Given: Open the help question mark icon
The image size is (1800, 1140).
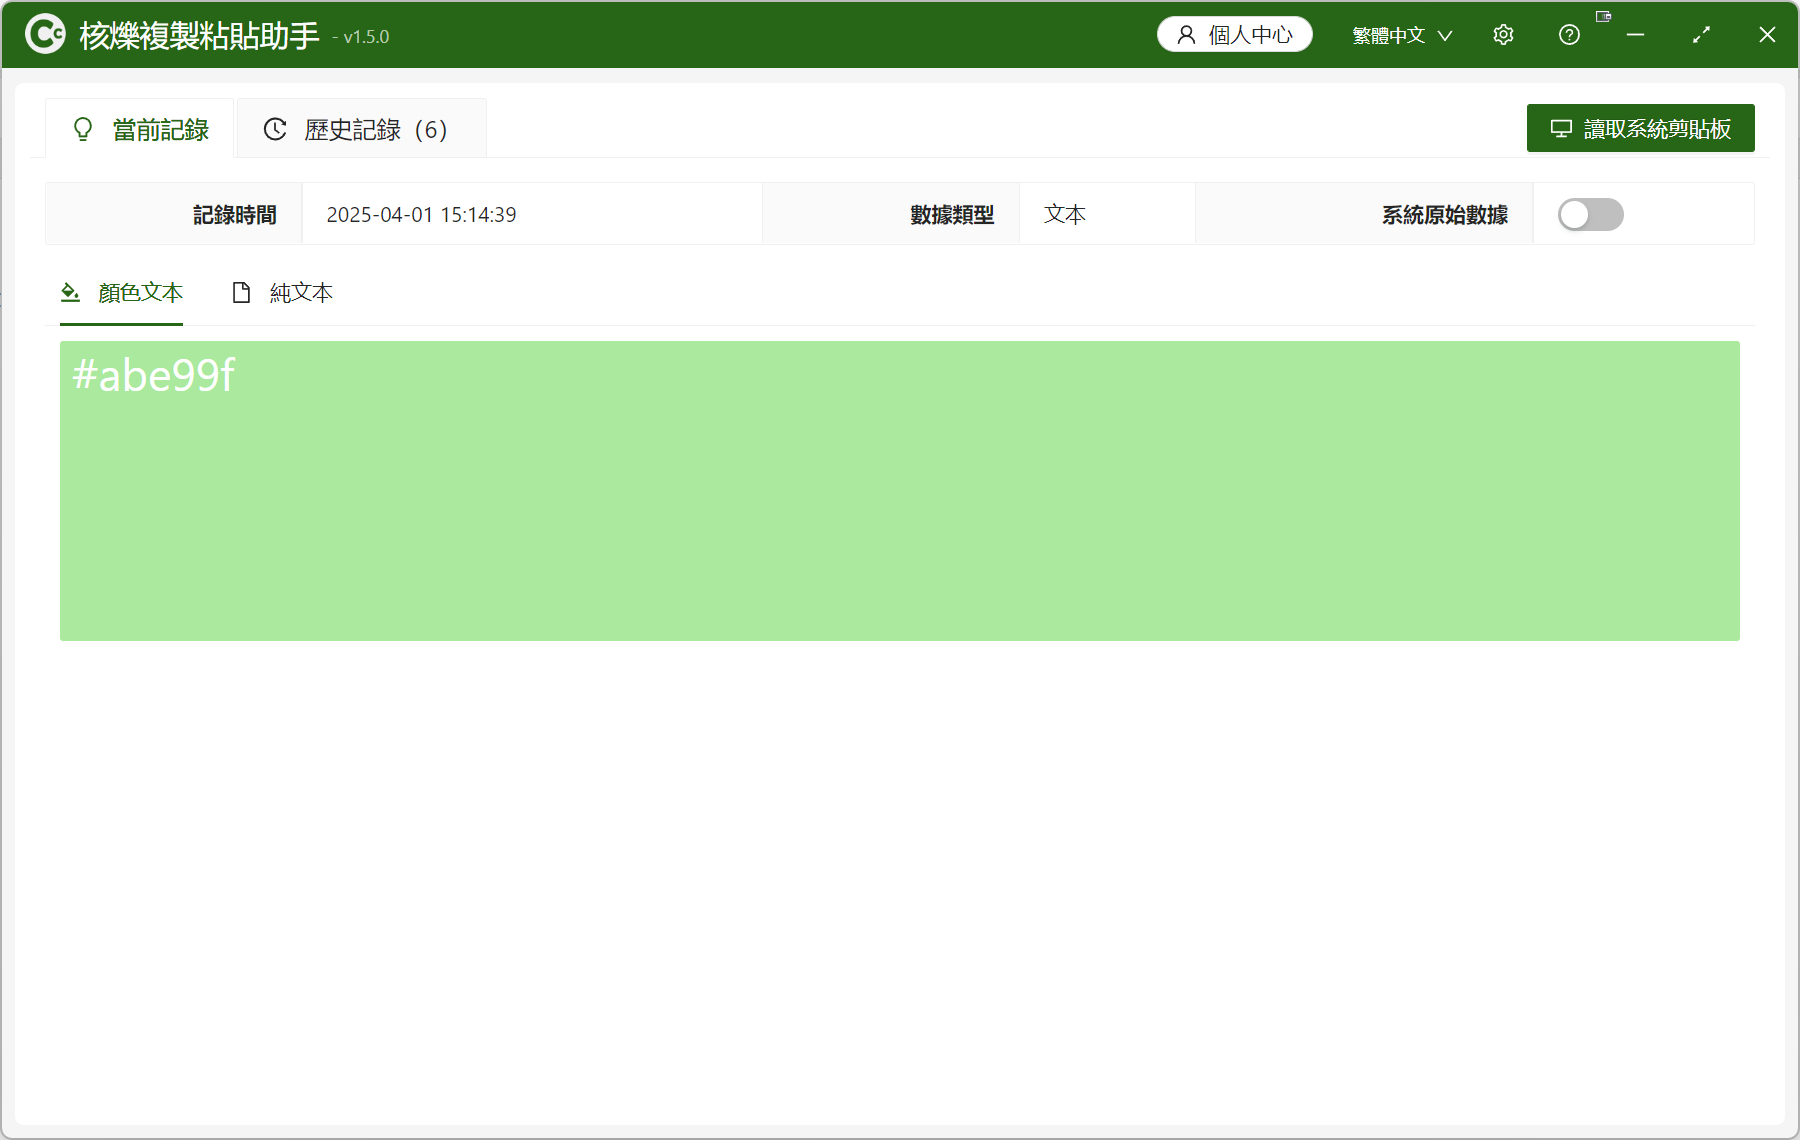Looking at the screenshot, I should coord(1569,35).
